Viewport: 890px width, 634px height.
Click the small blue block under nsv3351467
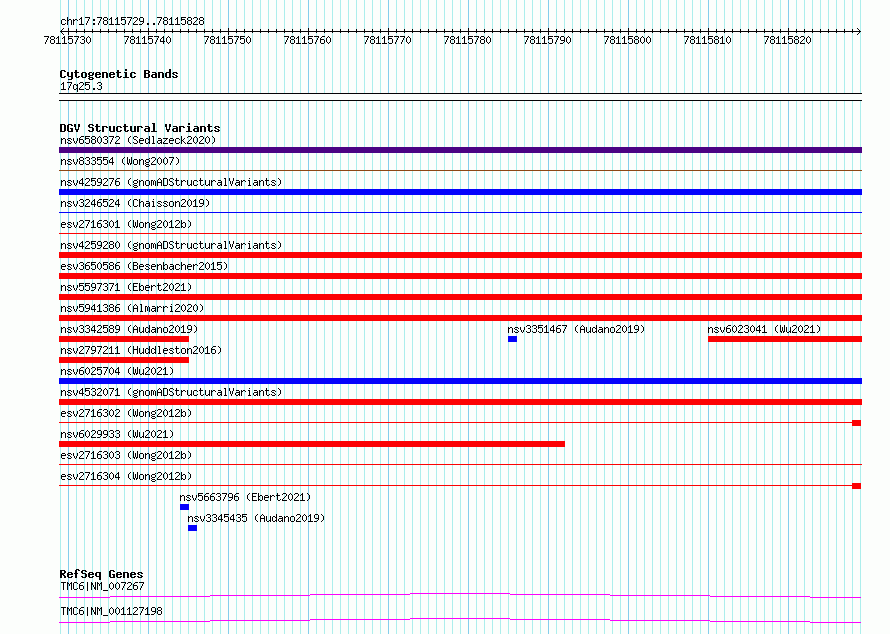click(x=513, y=339)
